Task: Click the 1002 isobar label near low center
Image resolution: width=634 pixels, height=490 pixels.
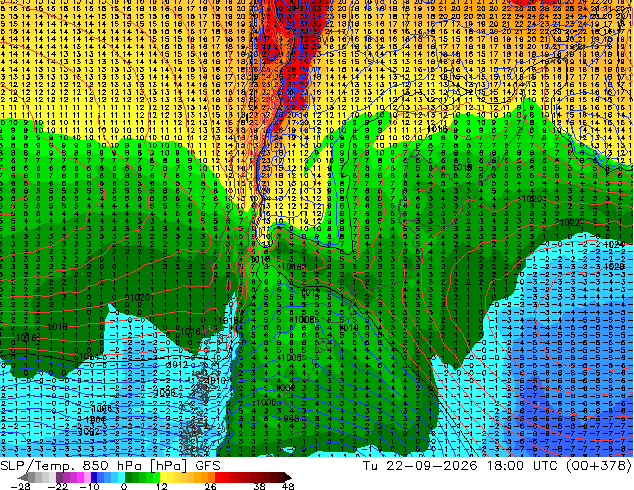Action: (285, 388)
